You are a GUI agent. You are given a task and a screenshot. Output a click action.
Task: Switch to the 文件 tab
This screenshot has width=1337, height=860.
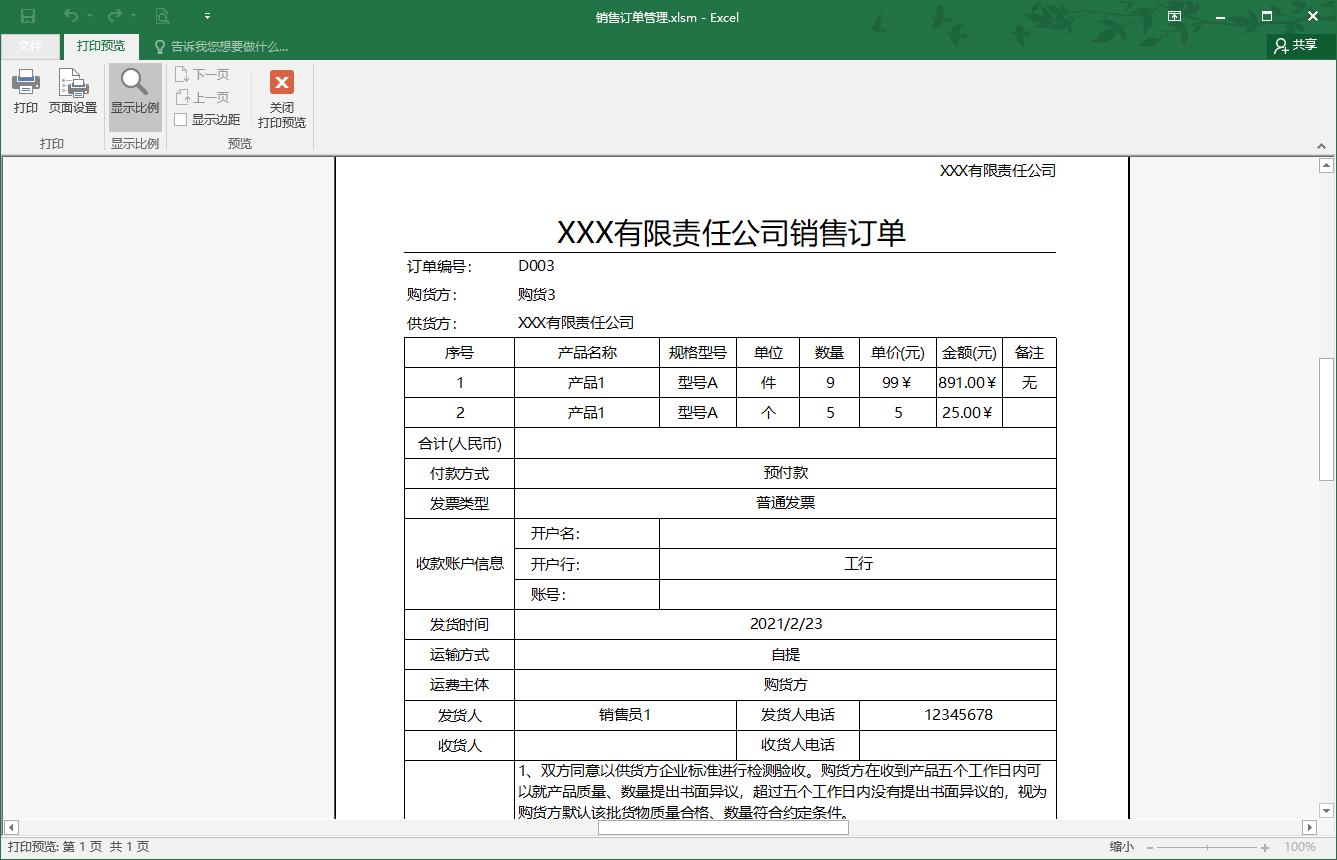30,46
